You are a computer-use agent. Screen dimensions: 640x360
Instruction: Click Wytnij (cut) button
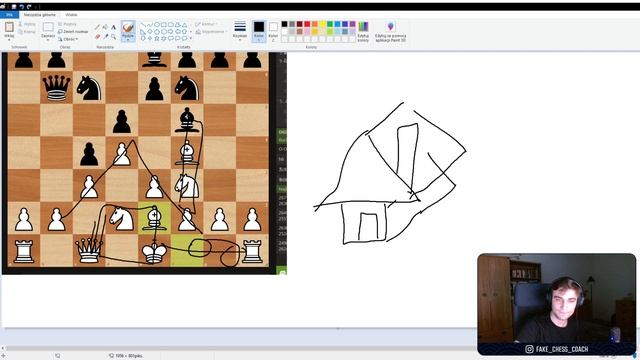(x=27, y=24)
